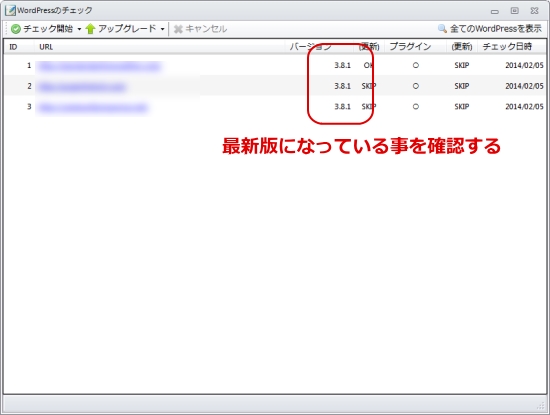This screenshot has height=415, width=550.
Task: Click the plugin circle mark in row 1
Action: (x=416, y=65)
